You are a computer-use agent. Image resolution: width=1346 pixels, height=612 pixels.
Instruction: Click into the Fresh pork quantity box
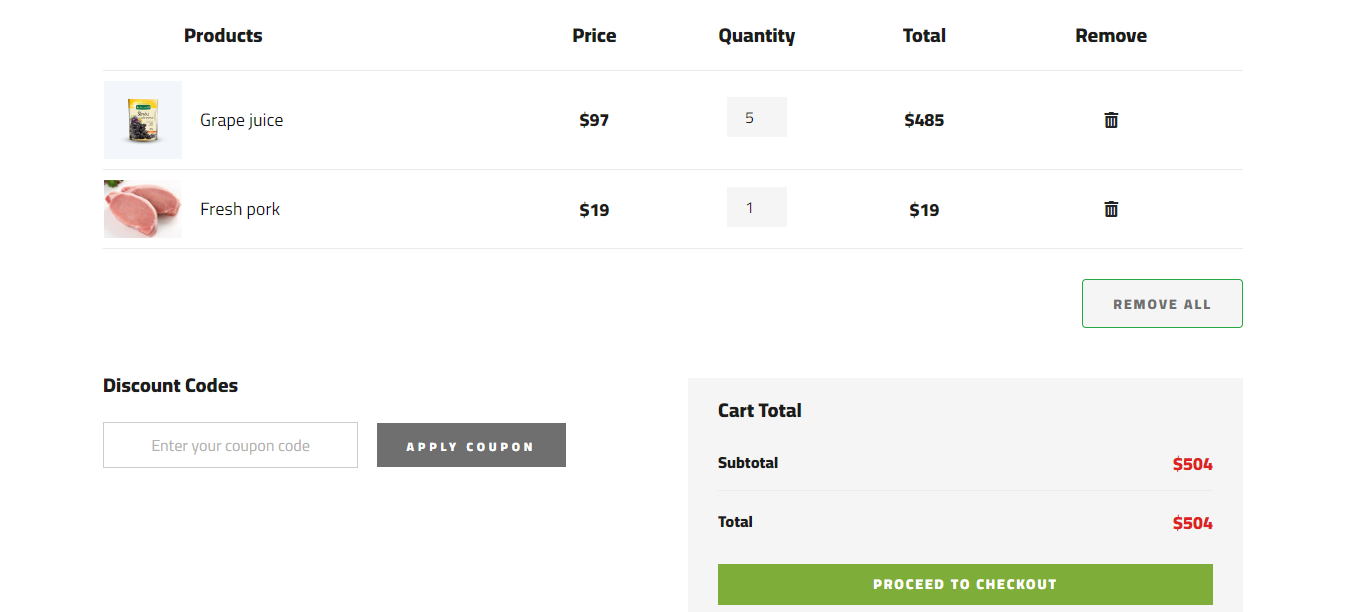(756, 208)
